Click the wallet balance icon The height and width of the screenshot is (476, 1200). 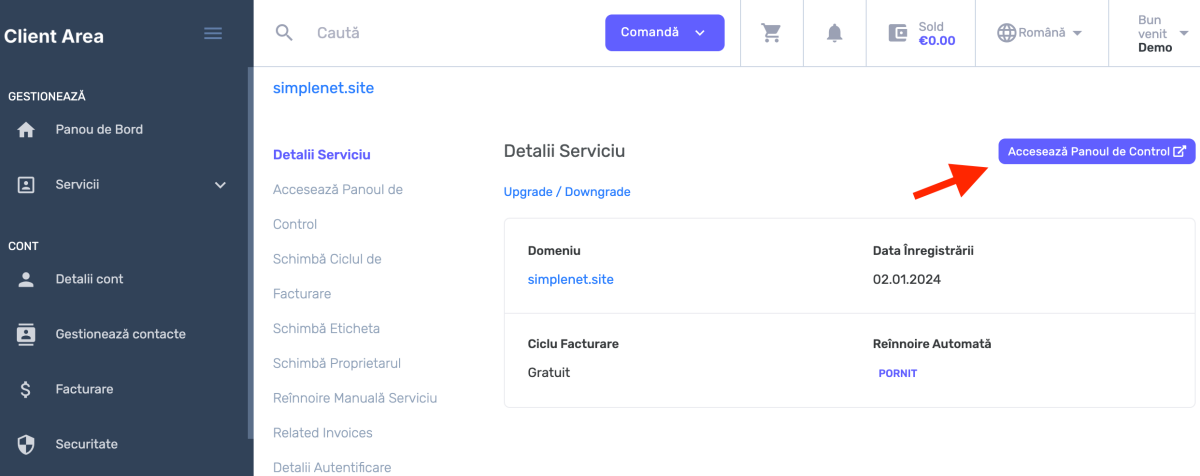tap(898, 33)
